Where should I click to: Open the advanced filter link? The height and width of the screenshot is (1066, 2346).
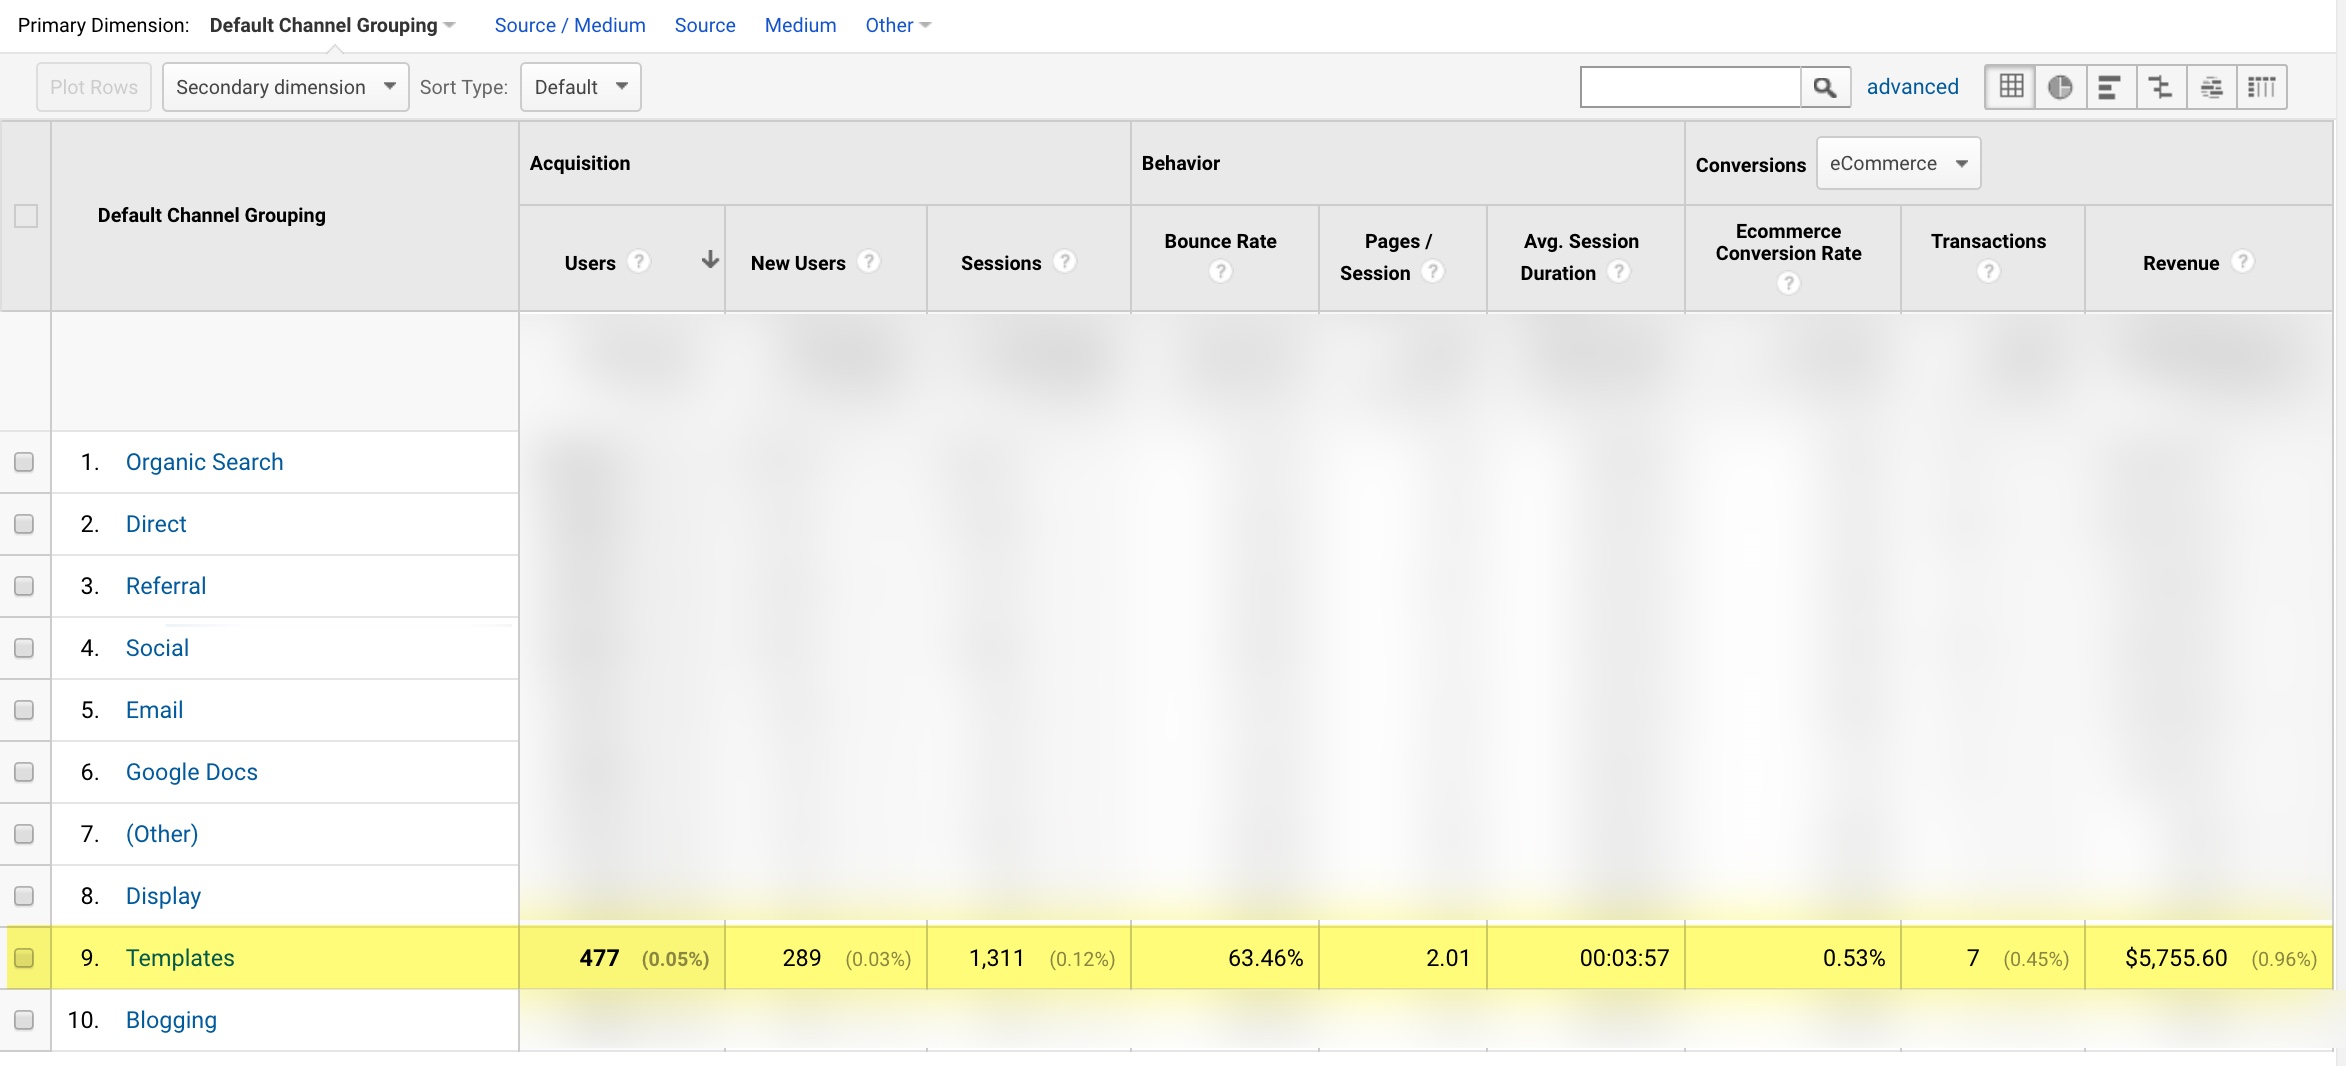tap(1912, 87)
